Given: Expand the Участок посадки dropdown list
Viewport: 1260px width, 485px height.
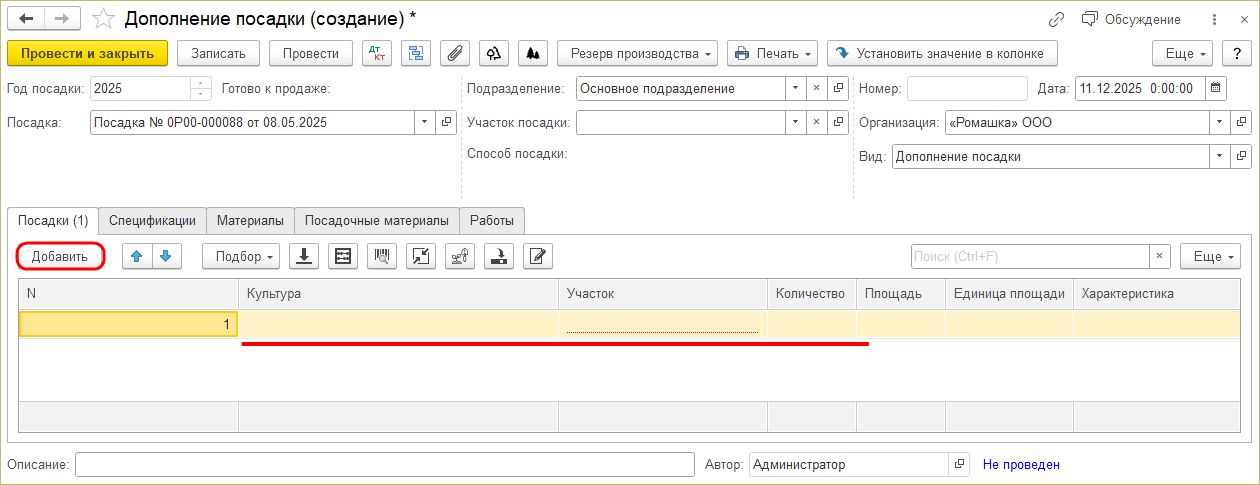Looking at the screenshot, I should [x=795, y=122].
